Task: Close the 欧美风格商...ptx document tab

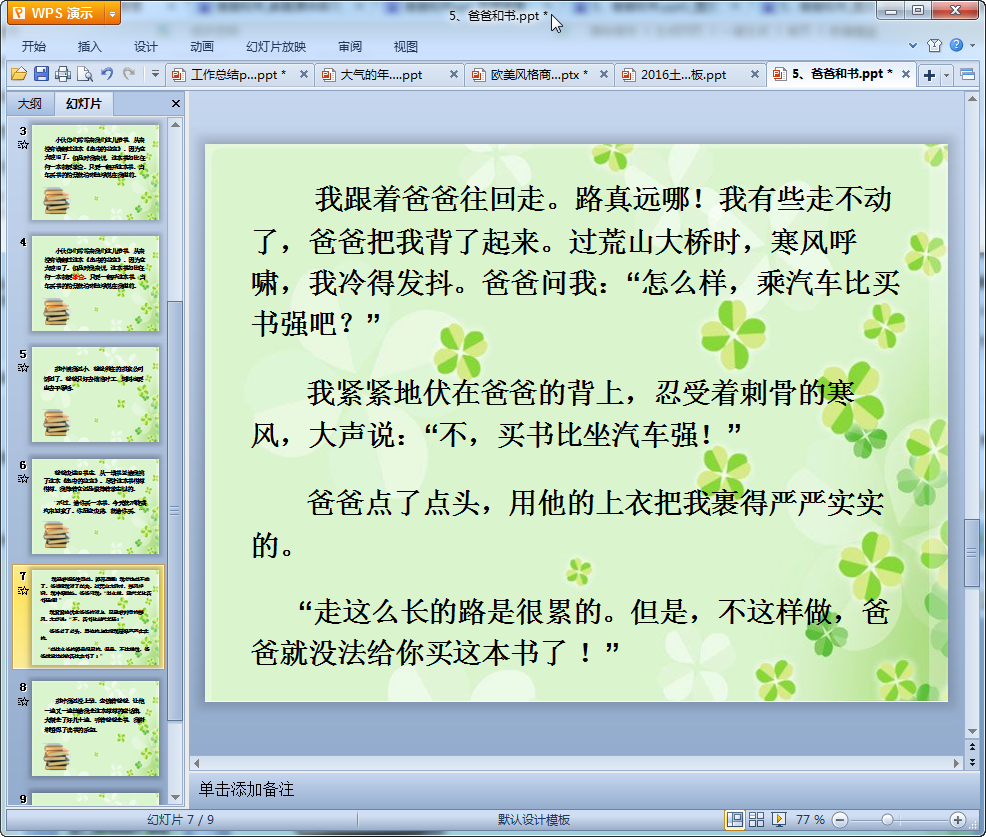Action: point(604,74)
